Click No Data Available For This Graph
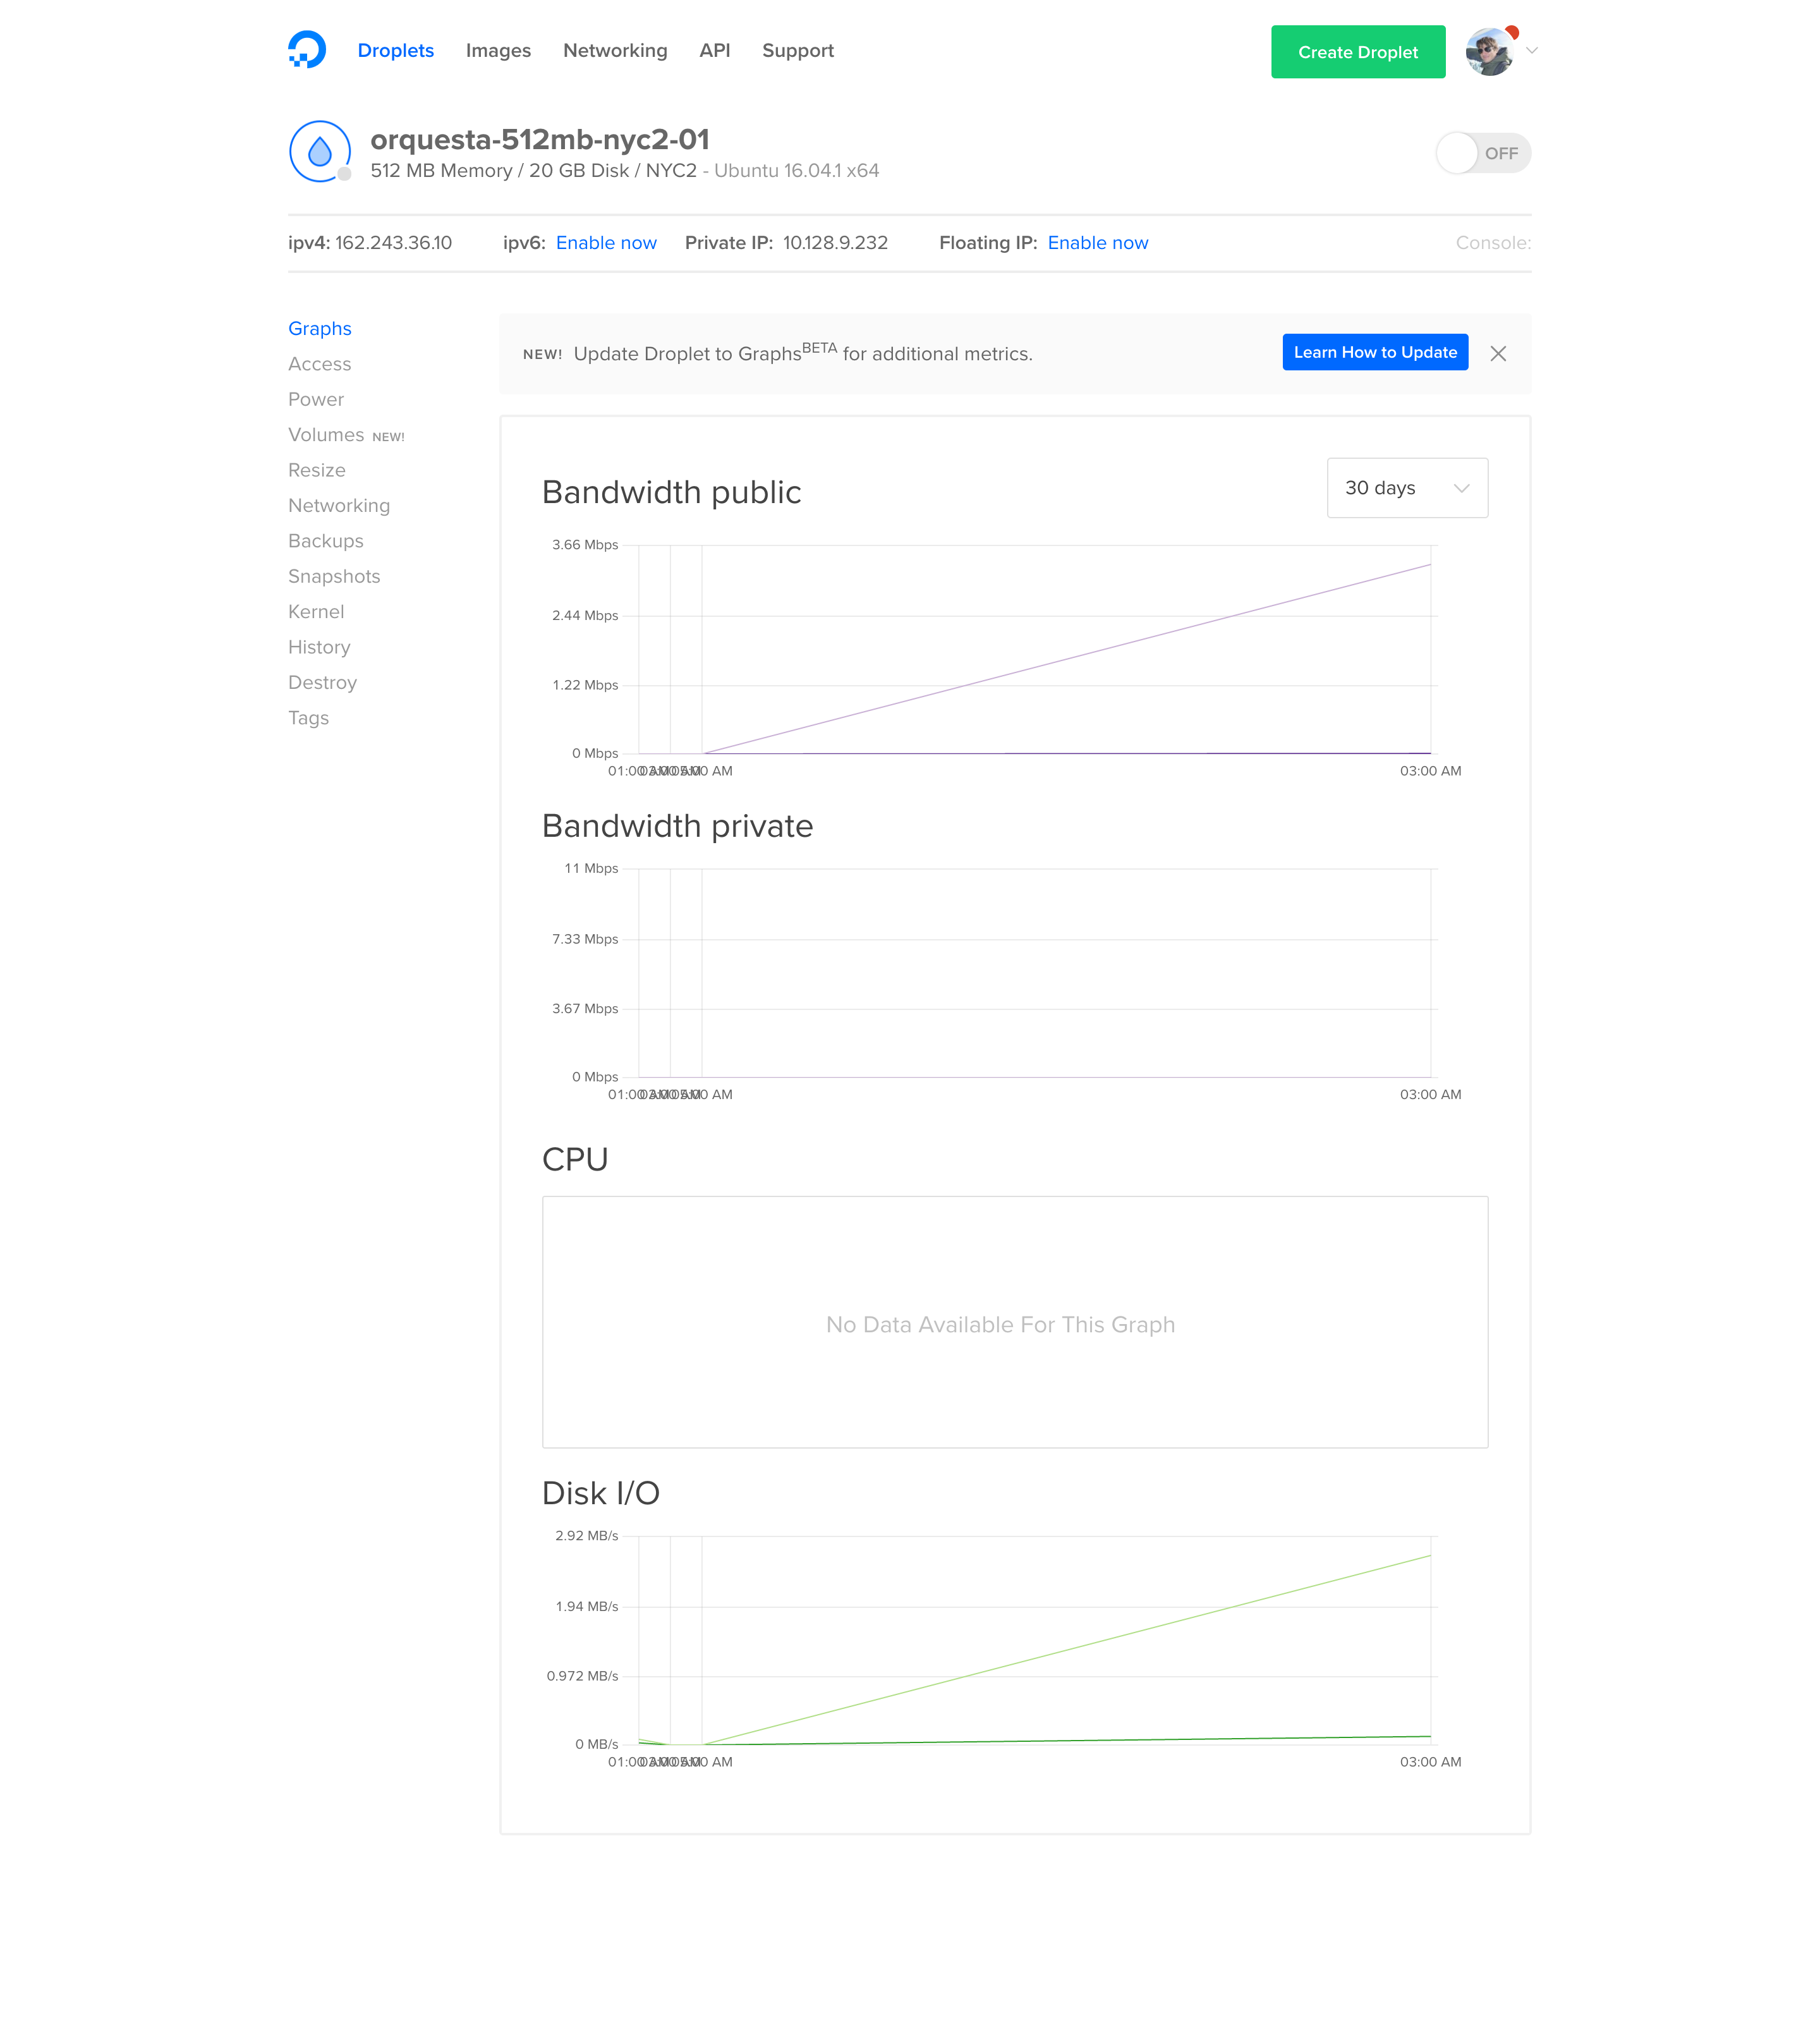Image resolution: width=1820 pixels, height=2025 pixels. (1000, 1325)
